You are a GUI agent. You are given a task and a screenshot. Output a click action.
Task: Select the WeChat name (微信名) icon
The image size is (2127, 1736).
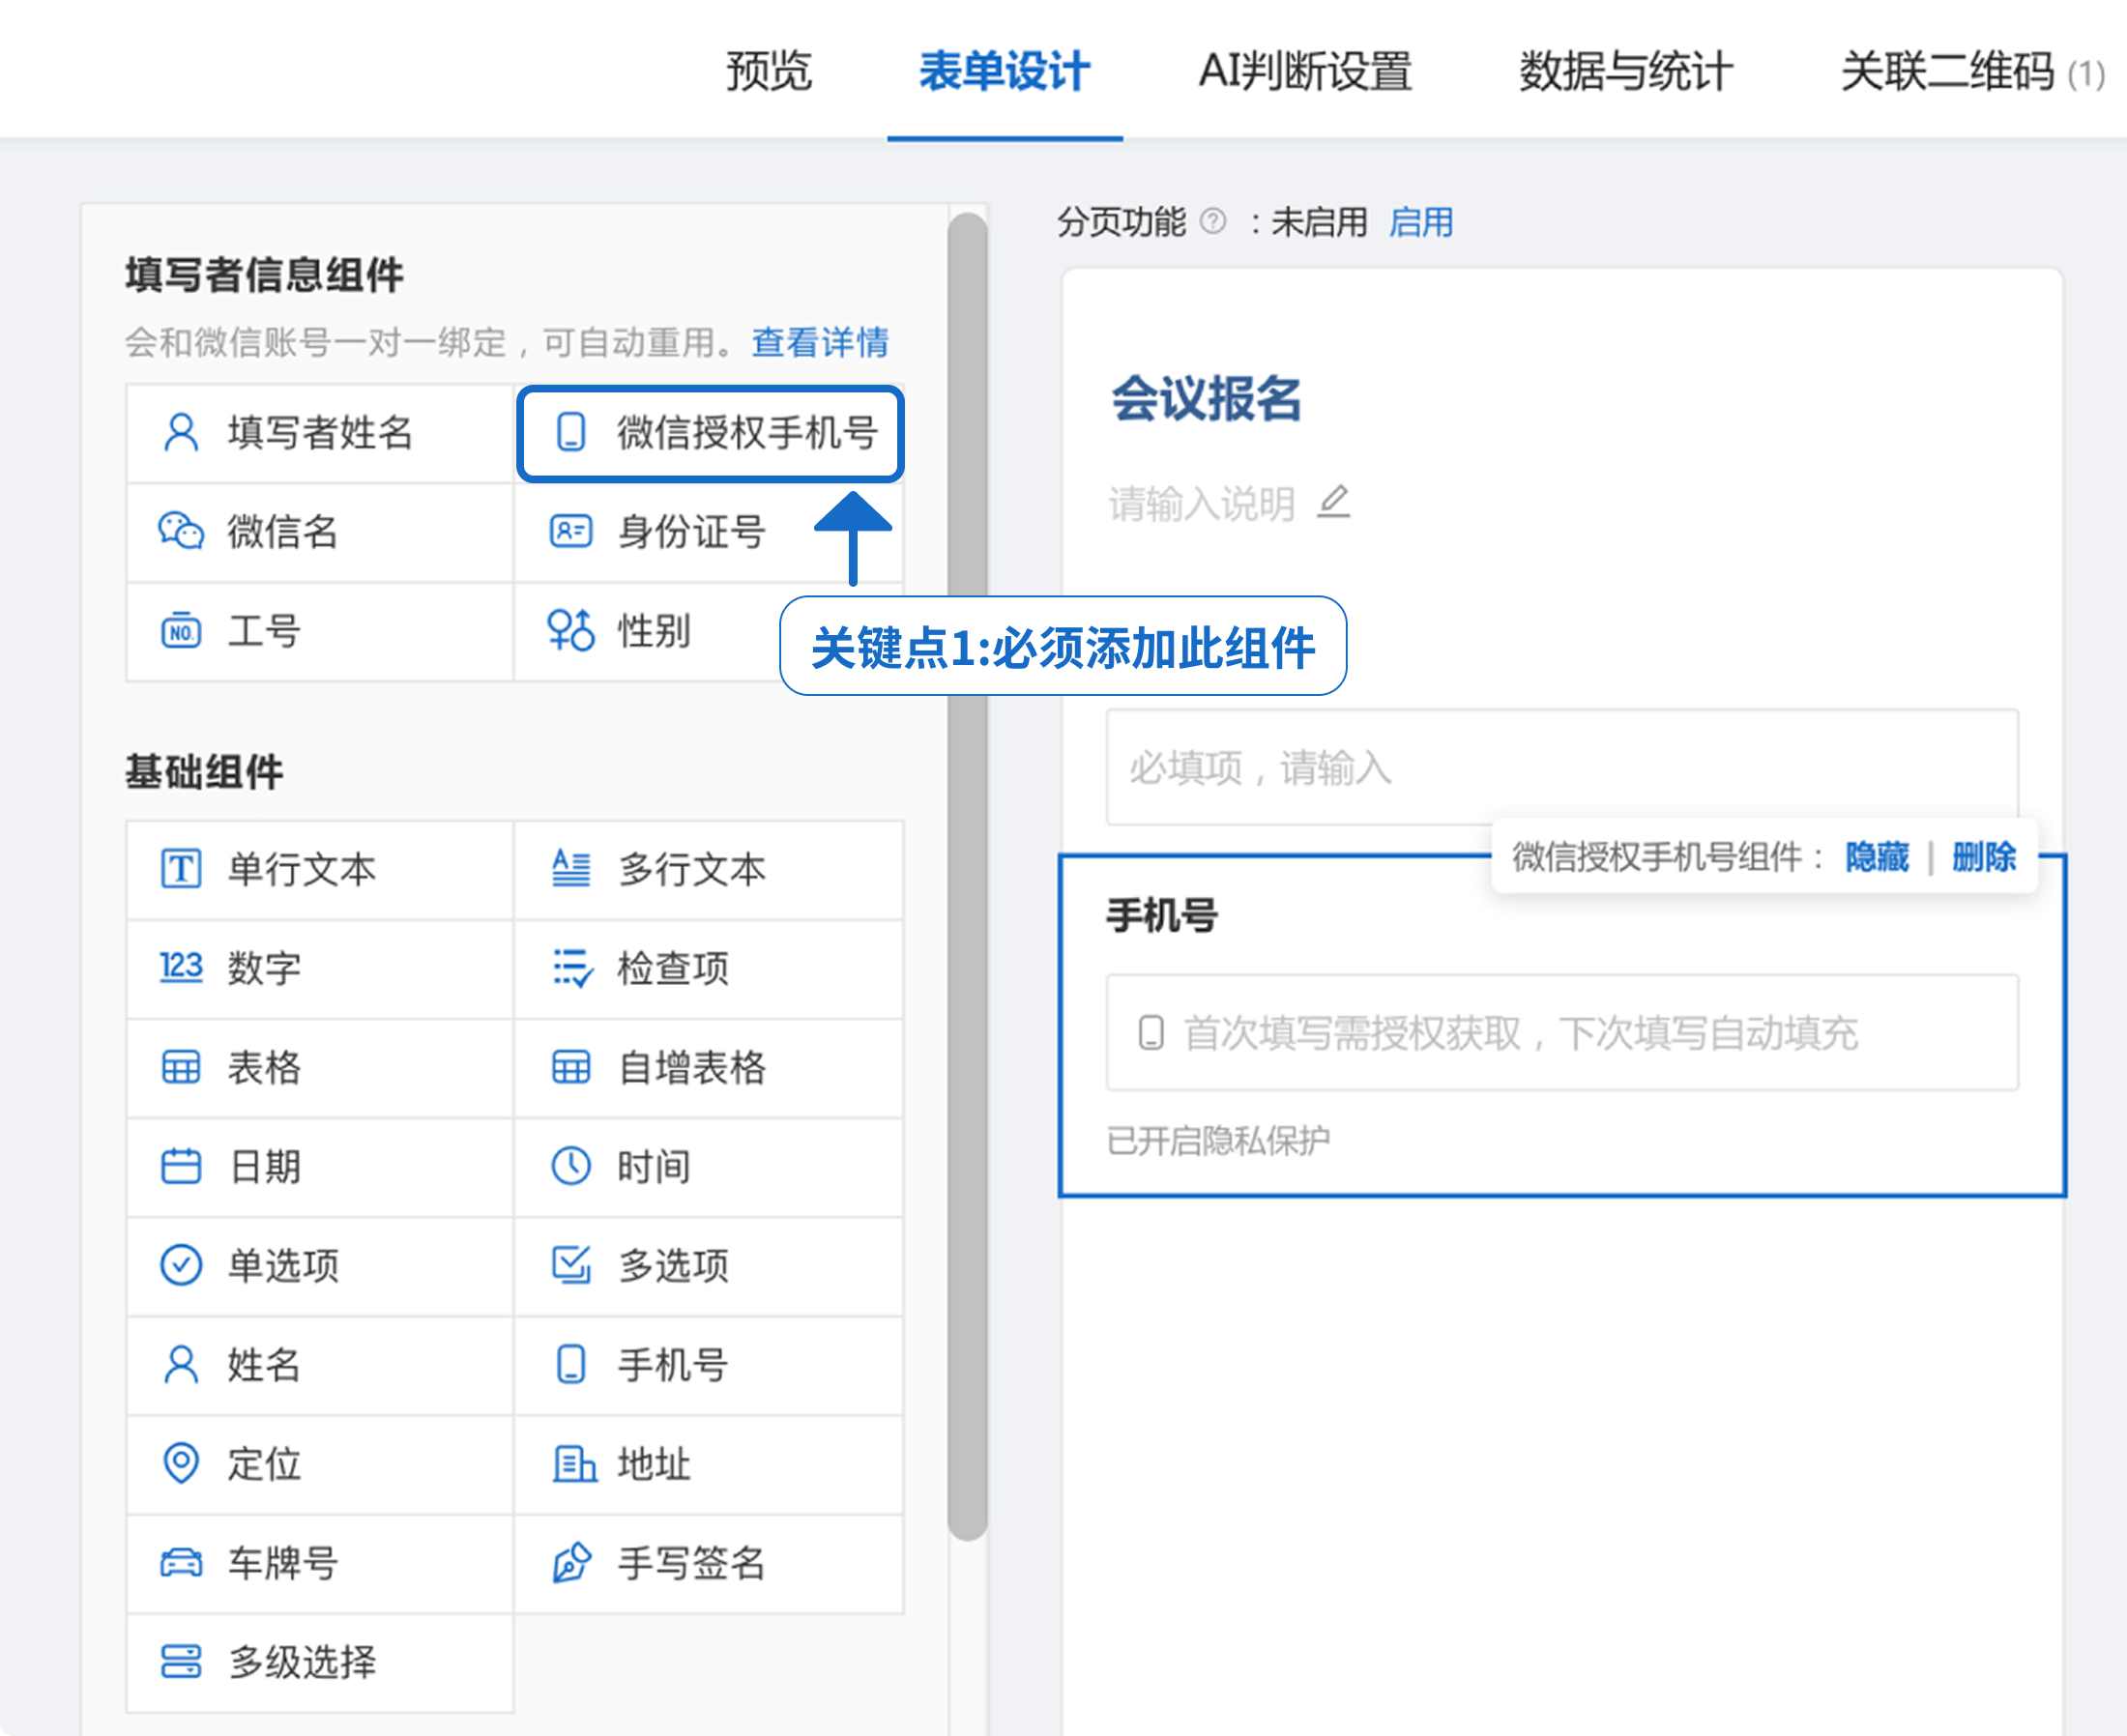(x=181, y=531)
